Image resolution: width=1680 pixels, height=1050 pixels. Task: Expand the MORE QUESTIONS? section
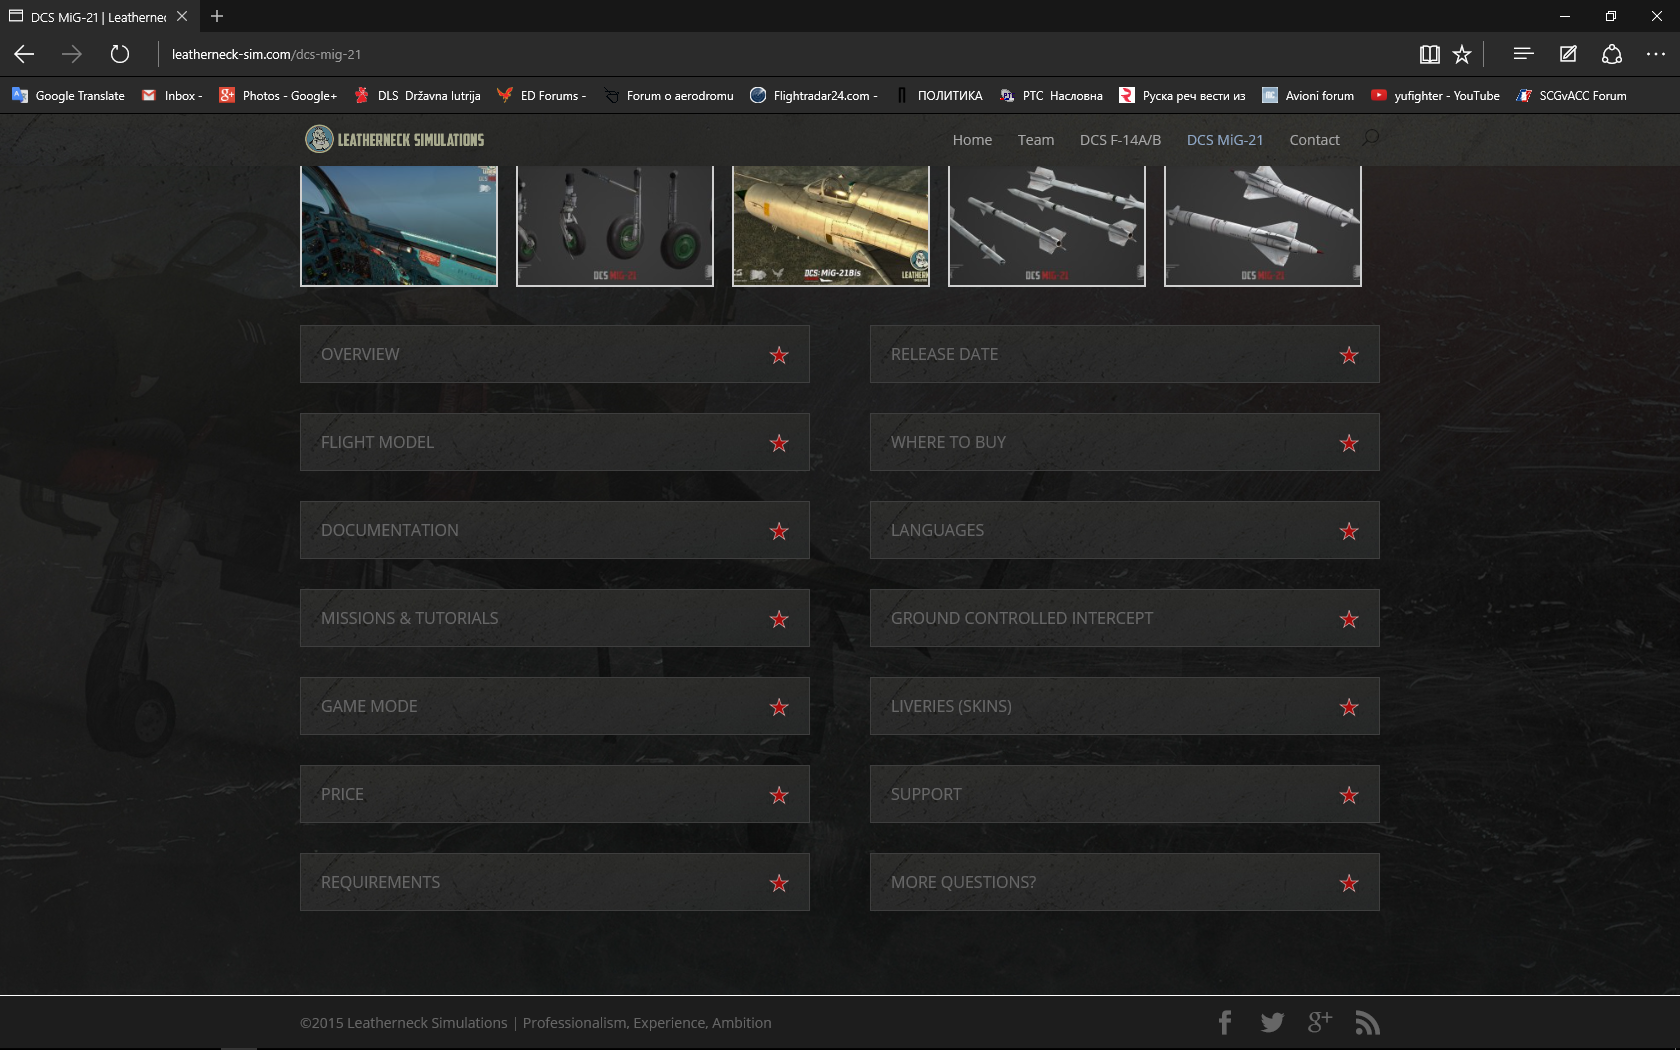1125,882
